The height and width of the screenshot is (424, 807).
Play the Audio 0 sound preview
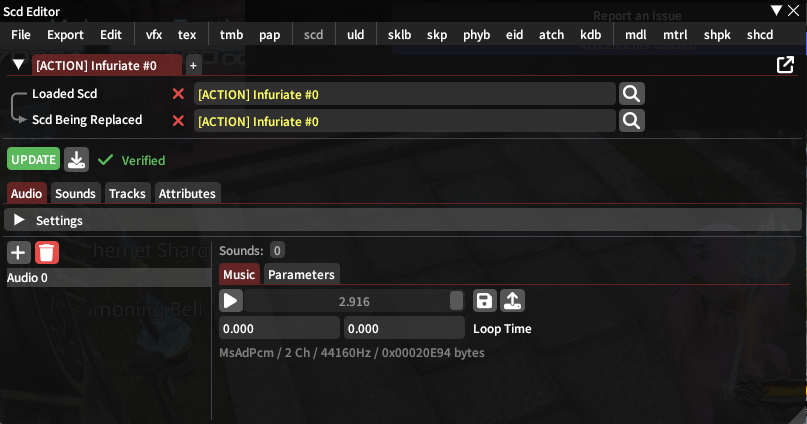coord(231,301)
